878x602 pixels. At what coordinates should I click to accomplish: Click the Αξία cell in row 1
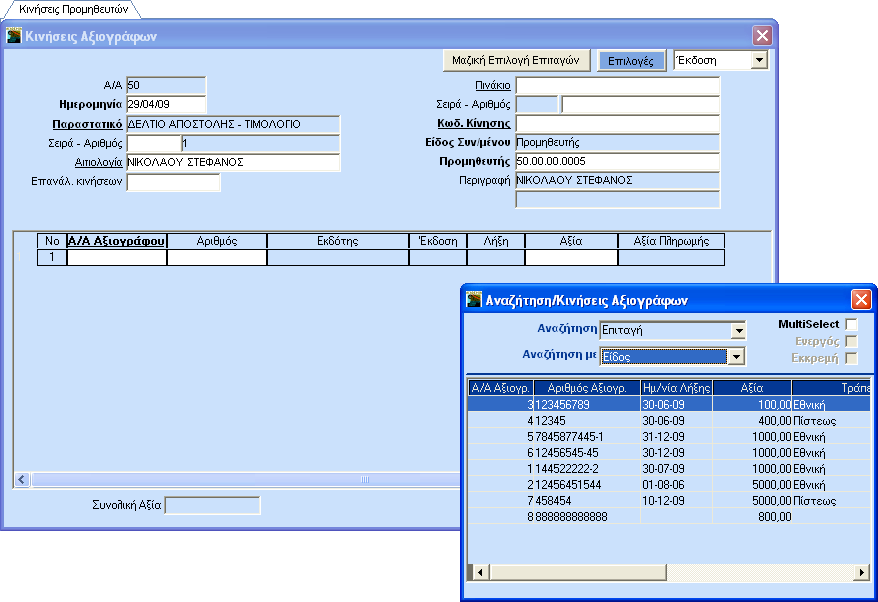pyautogui.click(x=572, y=258)
